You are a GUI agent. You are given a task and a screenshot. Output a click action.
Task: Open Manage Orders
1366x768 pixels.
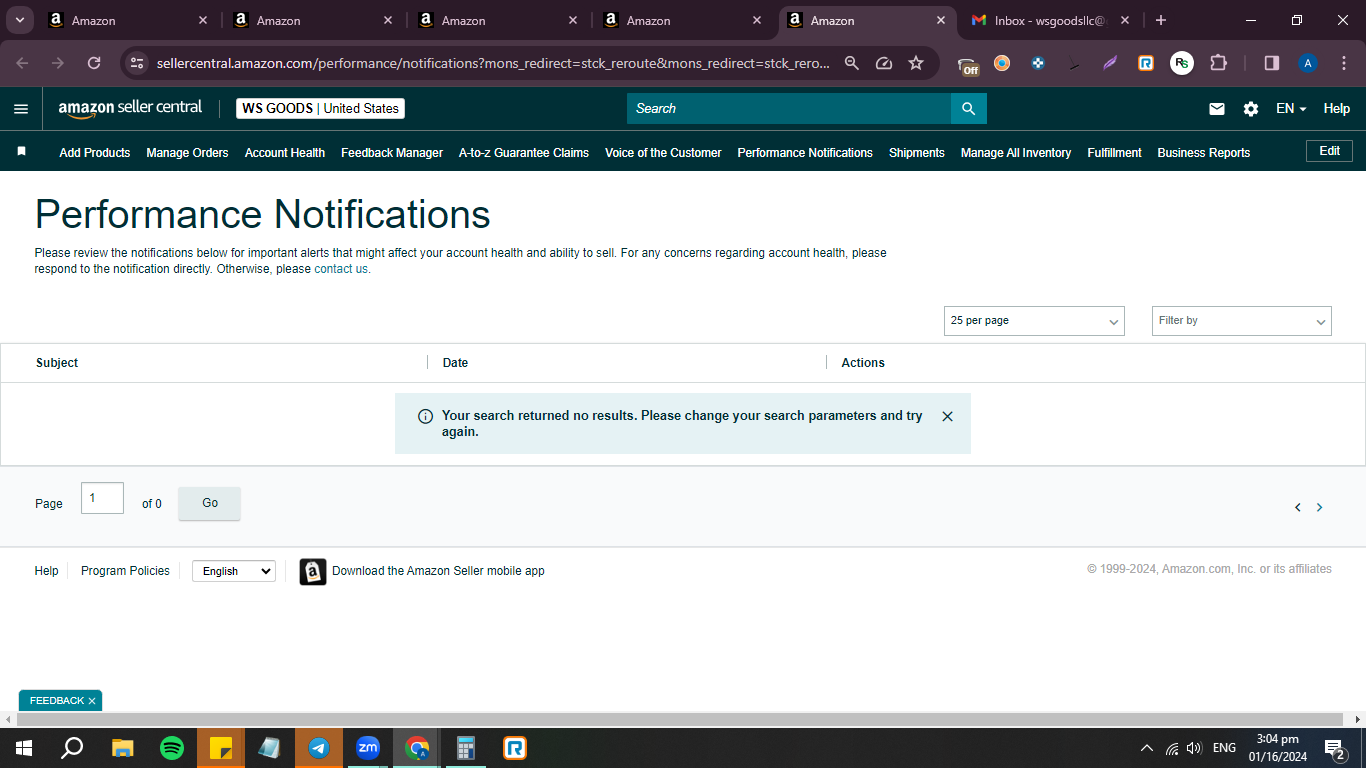click(187, 153)
